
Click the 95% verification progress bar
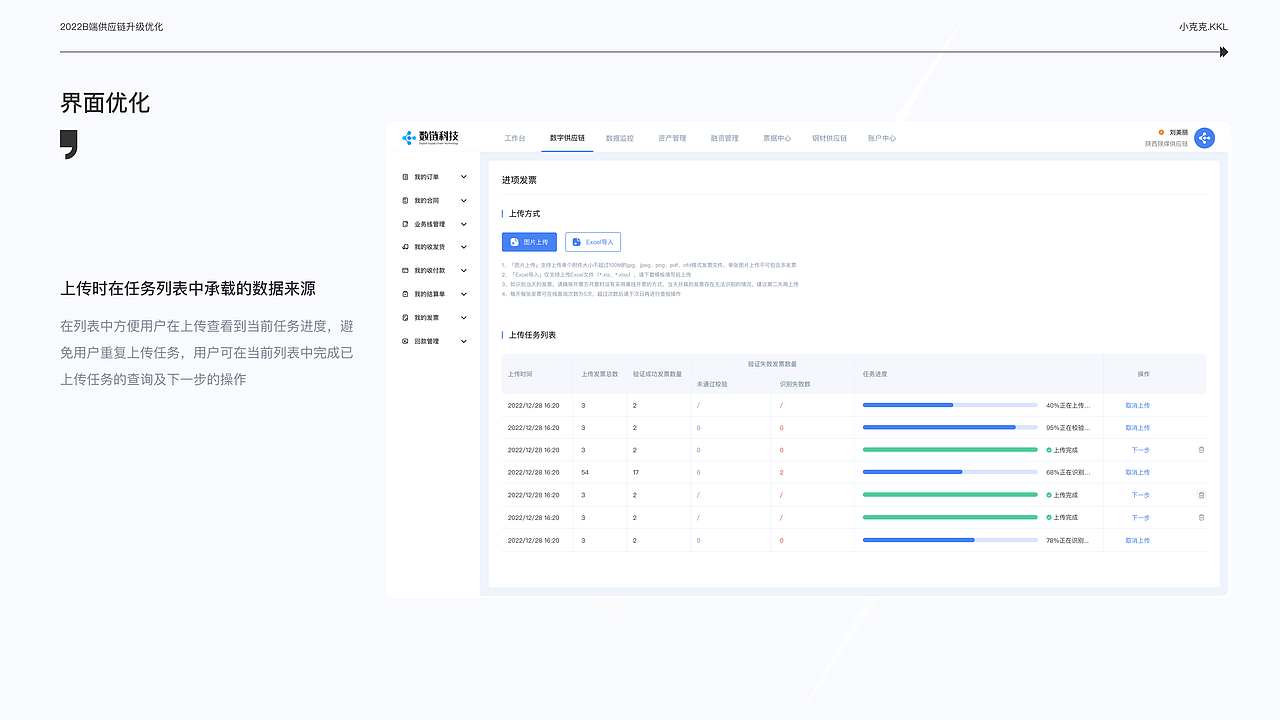click(x=950, y=427)
